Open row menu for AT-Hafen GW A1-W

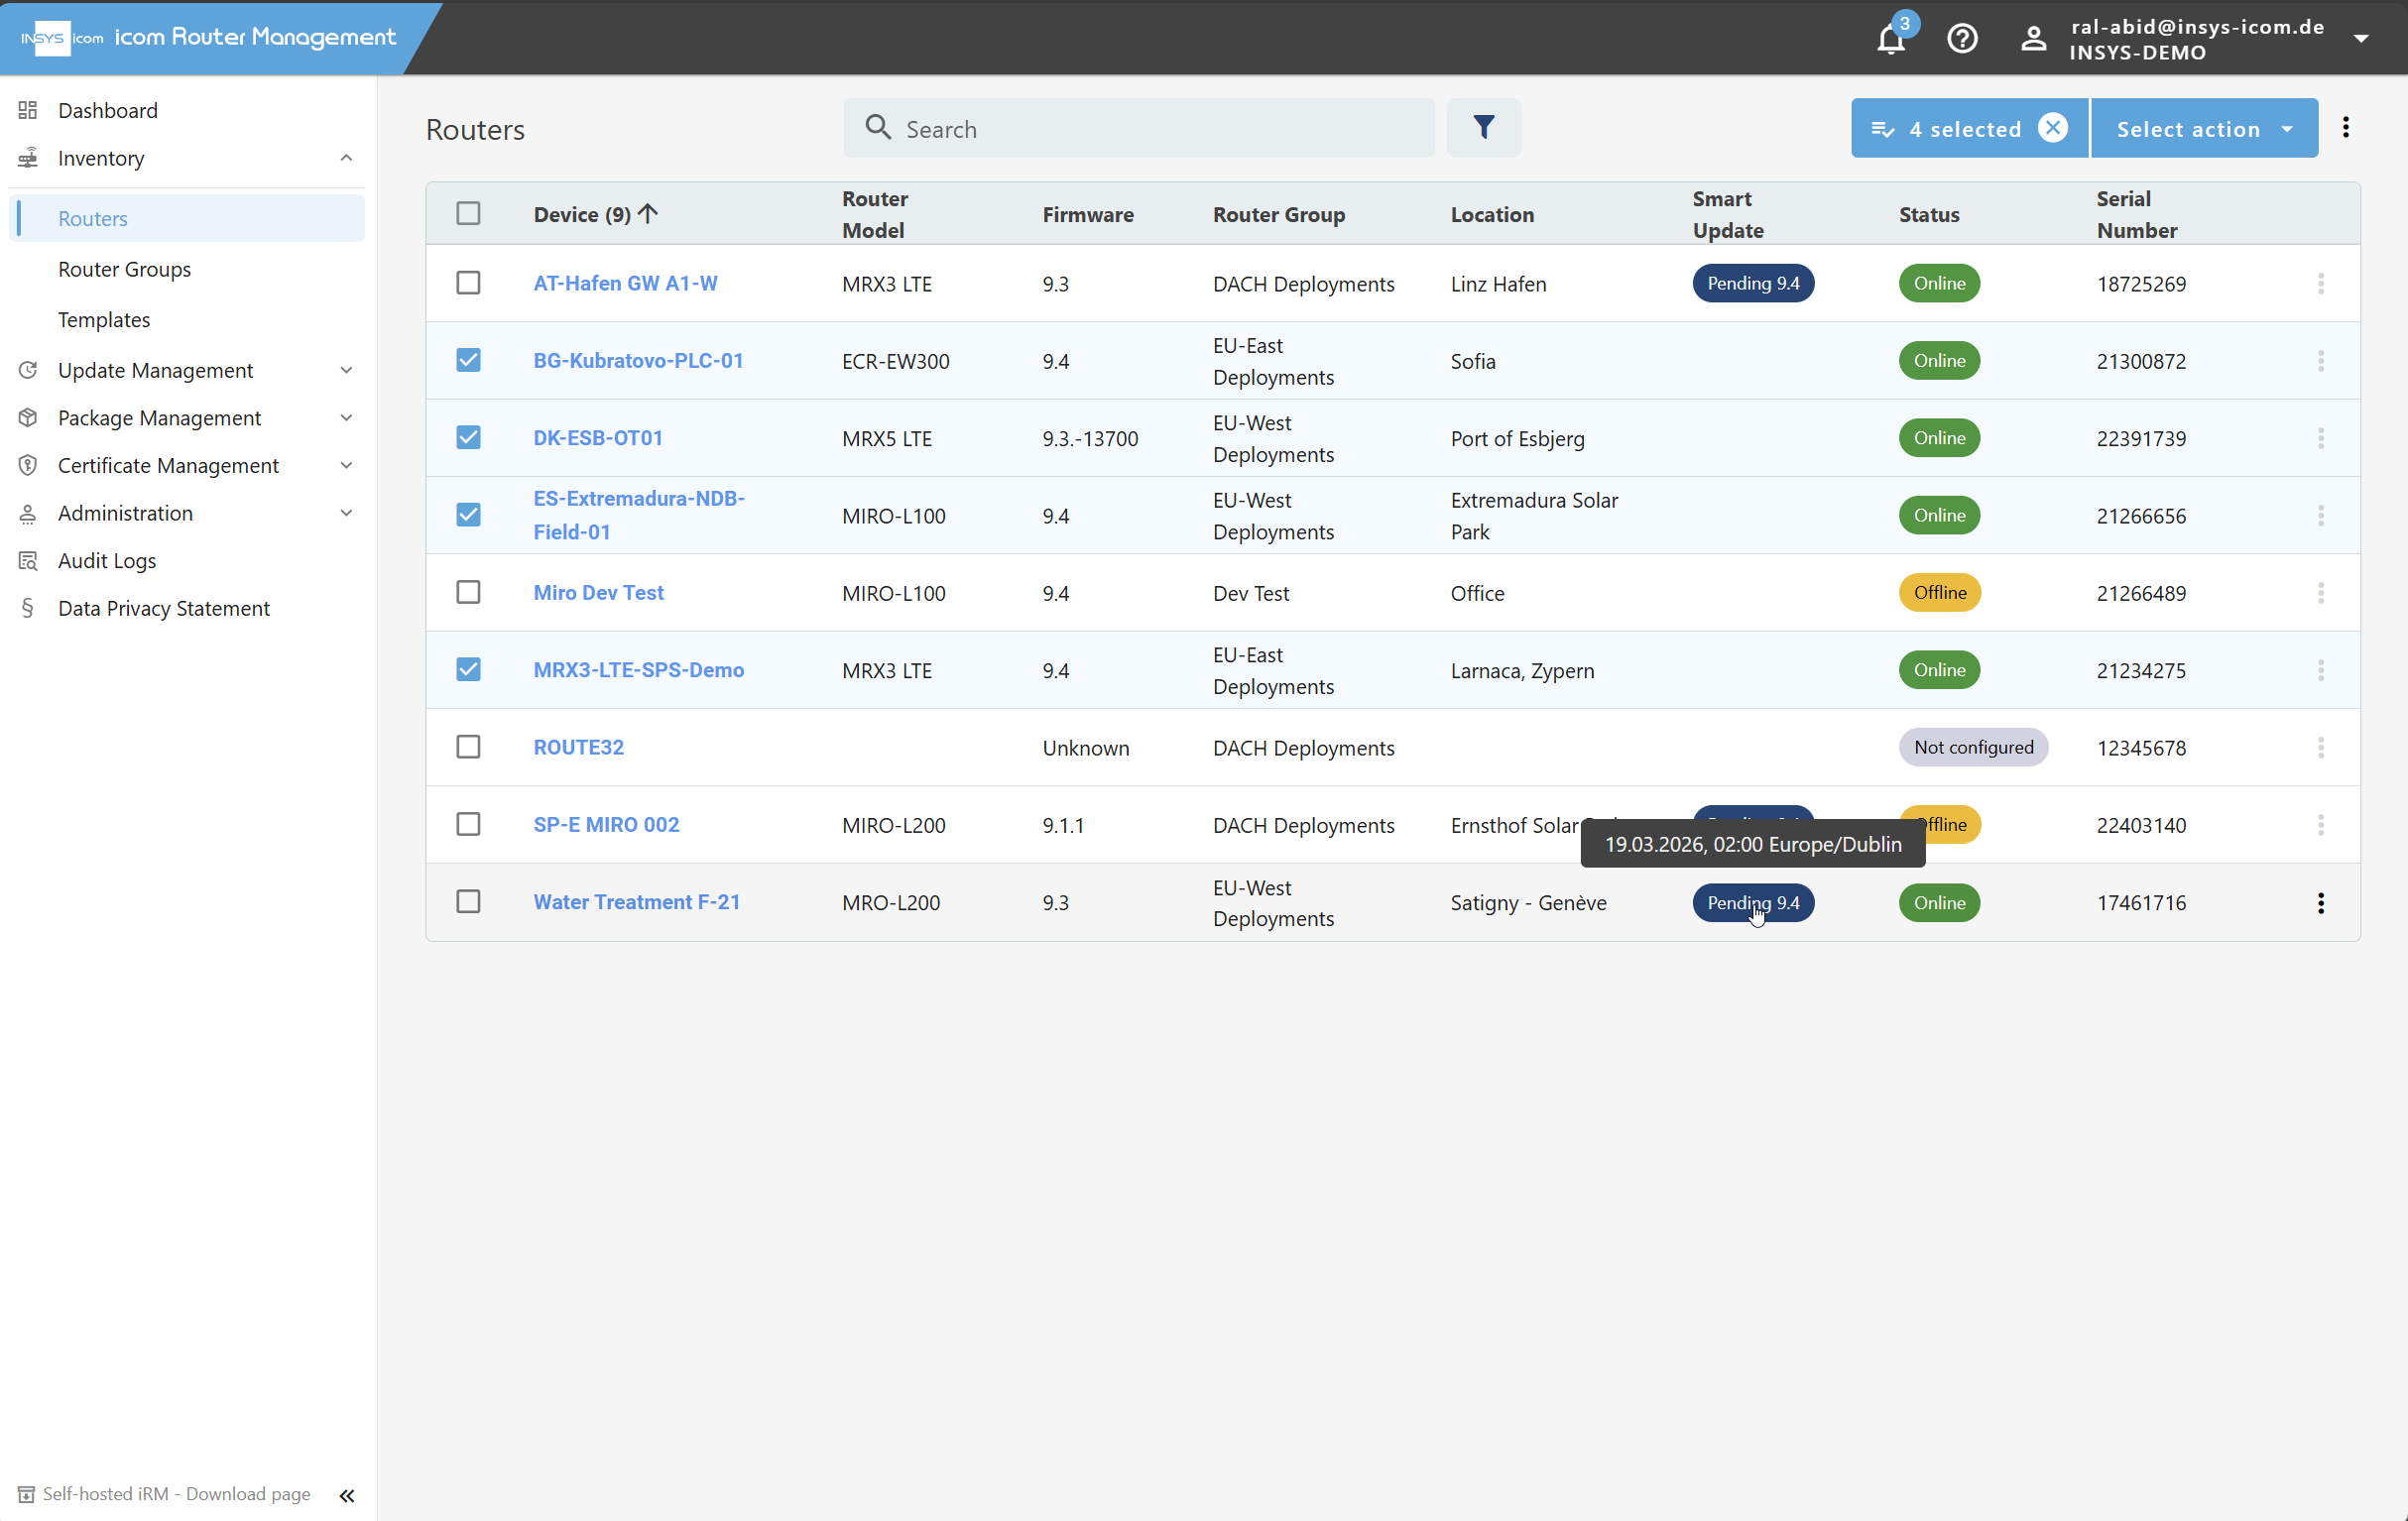[2320, 283]
